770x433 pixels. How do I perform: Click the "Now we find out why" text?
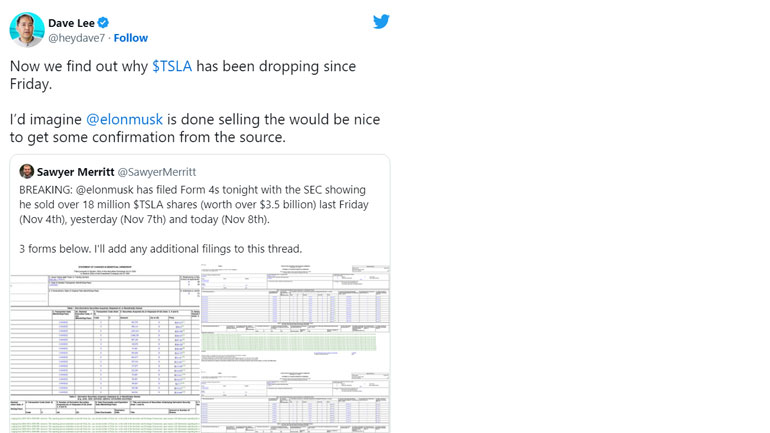pos(78,66)
